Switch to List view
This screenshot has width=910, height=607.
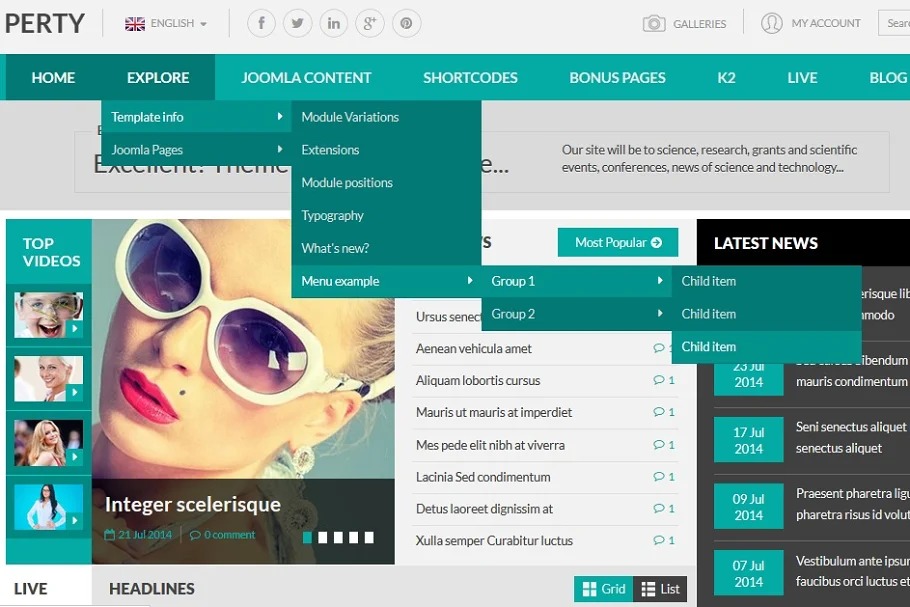(x=661, y=589)
